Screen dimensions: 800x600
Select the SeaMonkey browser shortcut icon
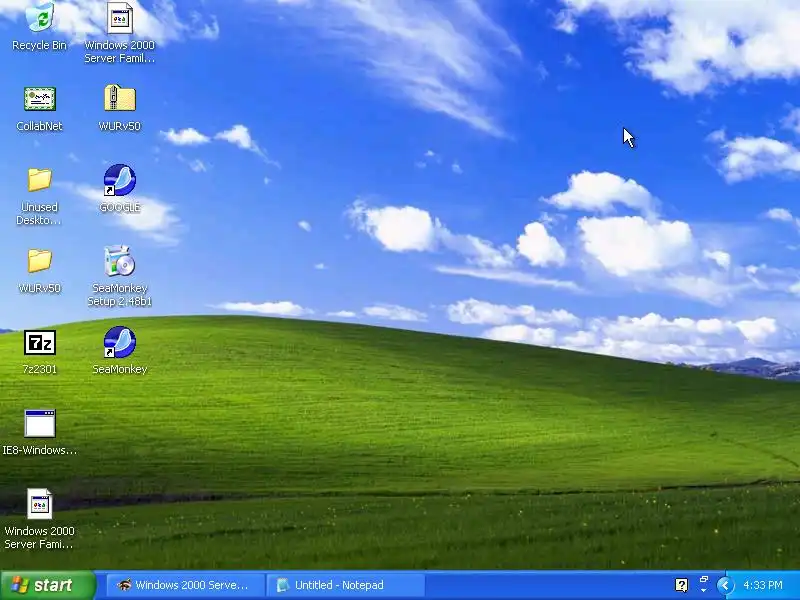click(120, 342)
